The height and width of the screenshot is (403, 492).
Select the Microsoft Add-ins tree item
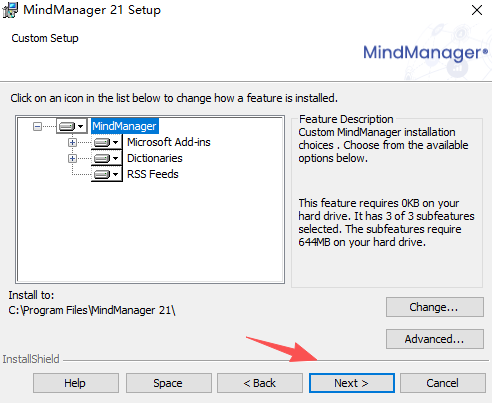pos(169,142)
